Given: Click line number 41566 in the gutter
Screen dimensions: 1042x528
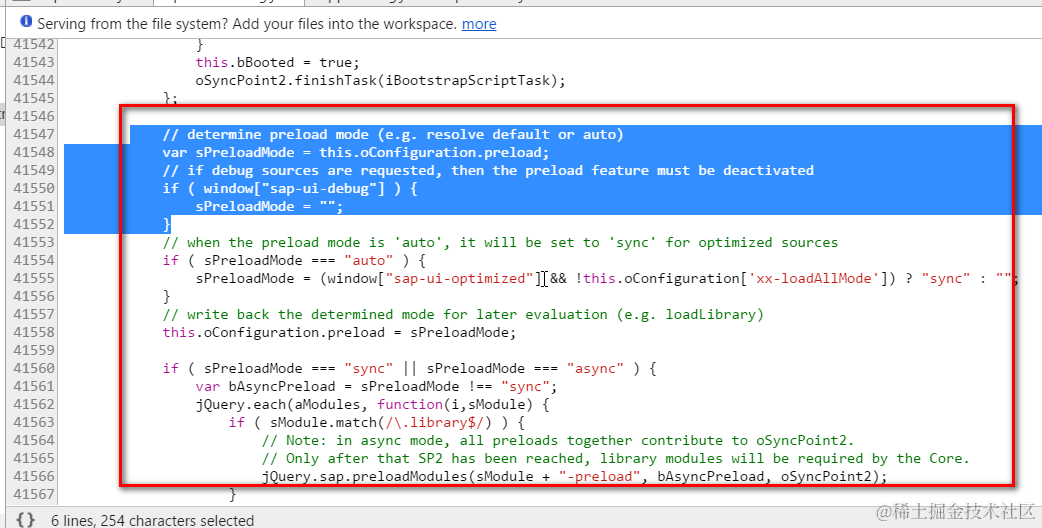Looking at the screenshot, I should 34,476.
